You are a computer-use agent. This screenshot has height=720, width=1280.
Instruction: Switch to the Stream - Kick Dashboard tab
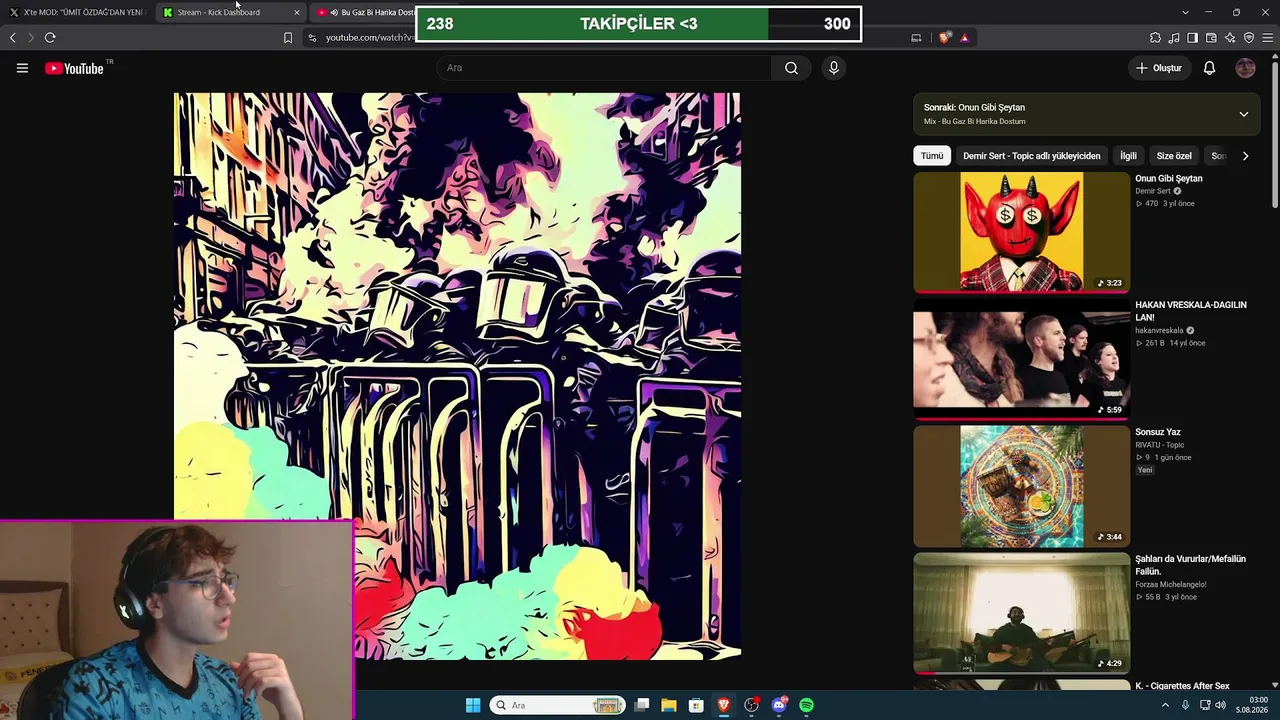point(231,12)
